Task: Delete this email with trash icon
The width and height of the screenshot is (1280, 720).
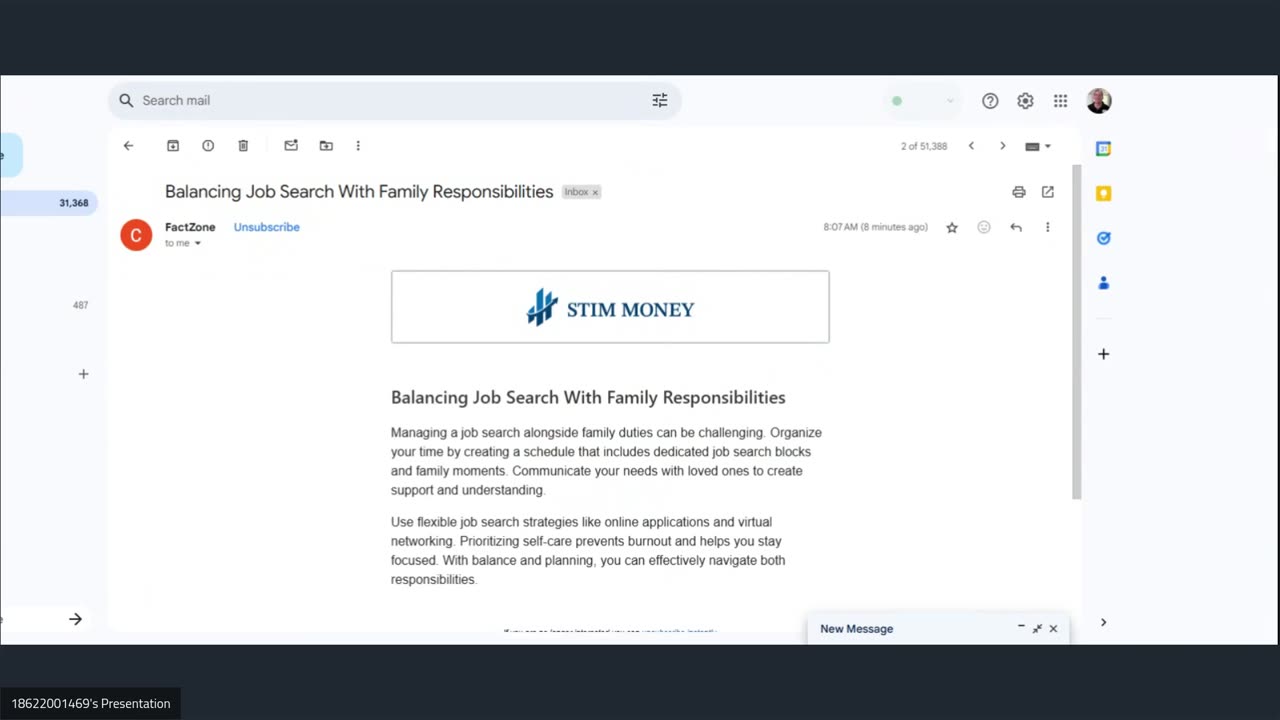Action: 243,146
